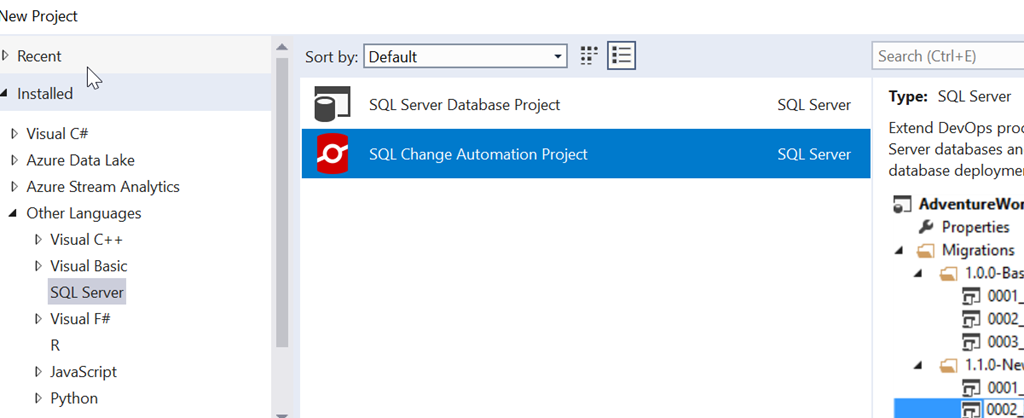Click the AdventureWorks project icon
This screenshot has height=418, width=1024.
click(x=901, y=204)
